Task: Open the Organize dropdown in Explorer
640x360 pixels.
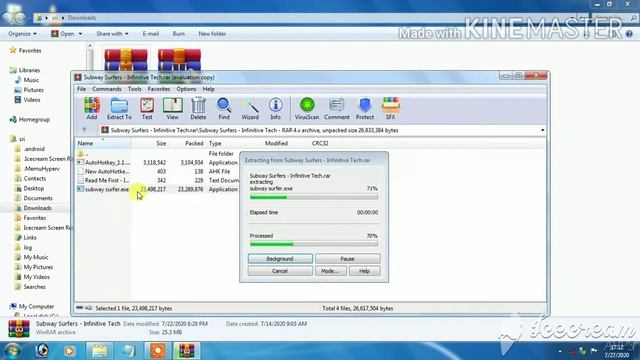Action: pos(22,34)
